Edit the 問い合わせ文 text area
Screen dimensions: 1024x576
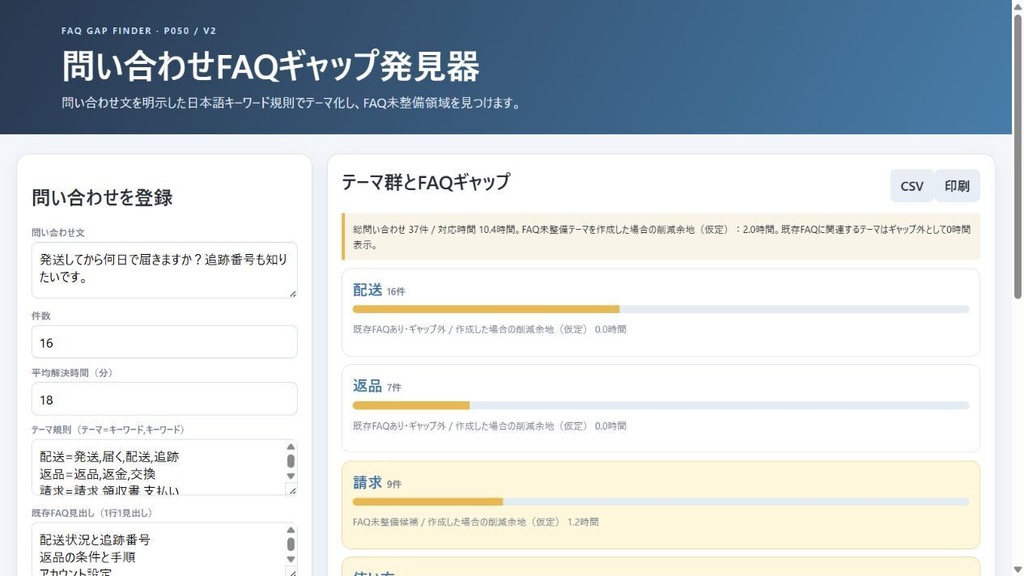(165, 270)
